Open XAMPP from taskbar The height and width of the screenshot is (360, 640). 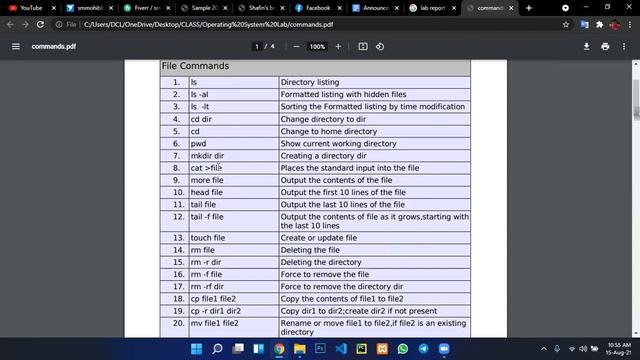click(x=382, y=349)
